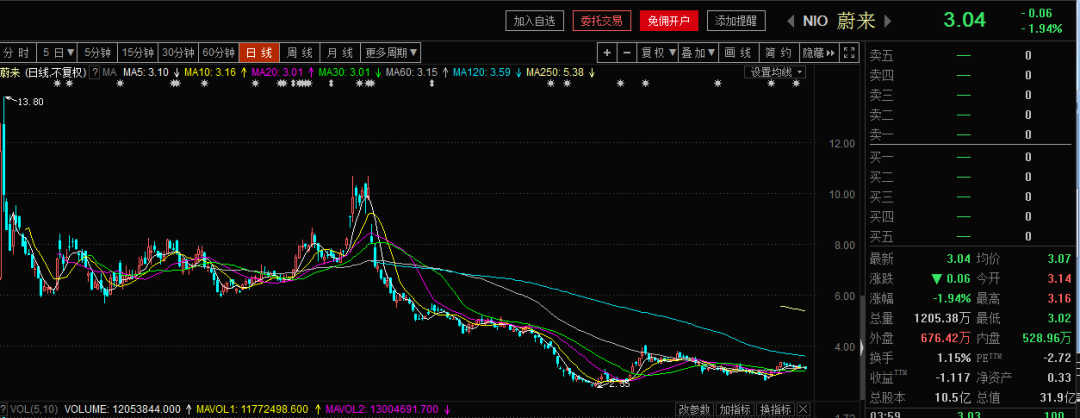This screenshot has width=1080, height=418.
Task: Switch to 15分钟 chart tab
Action: [137, 53]
